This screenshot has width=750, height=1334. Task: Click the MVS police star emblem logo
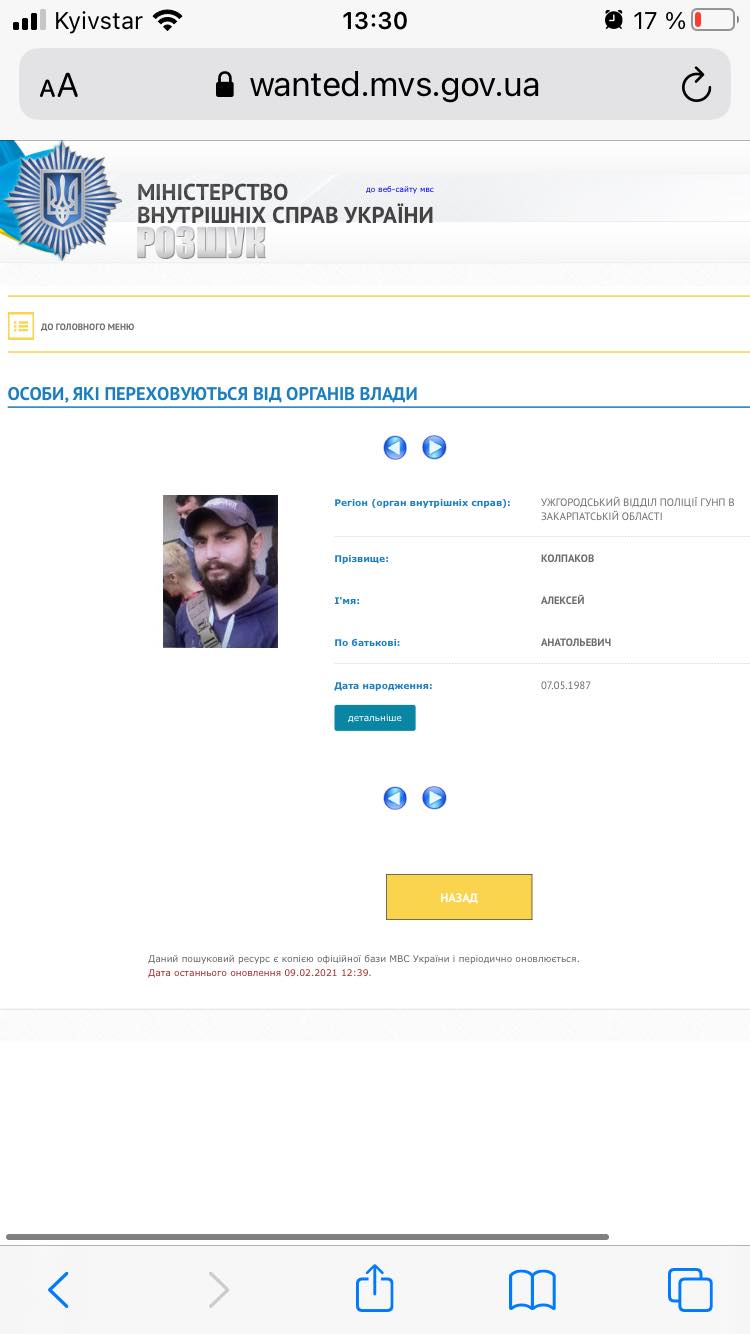point(62,200)
